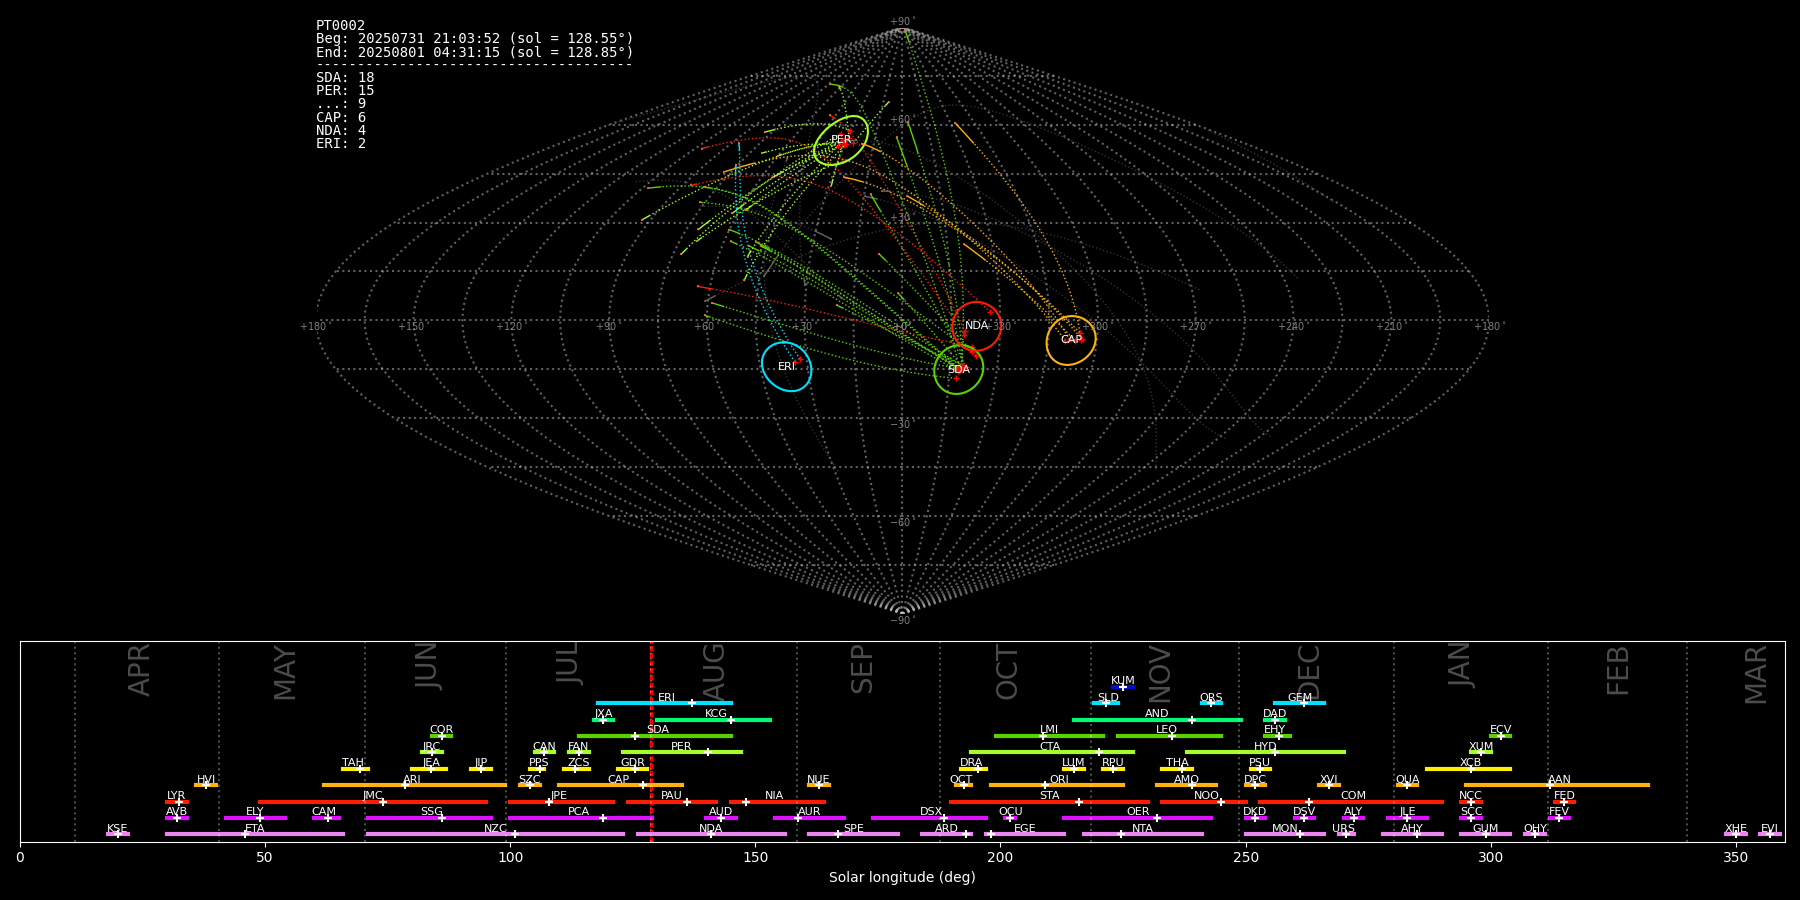Click the 'PER: 15' count entry
The height and width of the screenshot is (900, 1800).
(x=345, y=90)
